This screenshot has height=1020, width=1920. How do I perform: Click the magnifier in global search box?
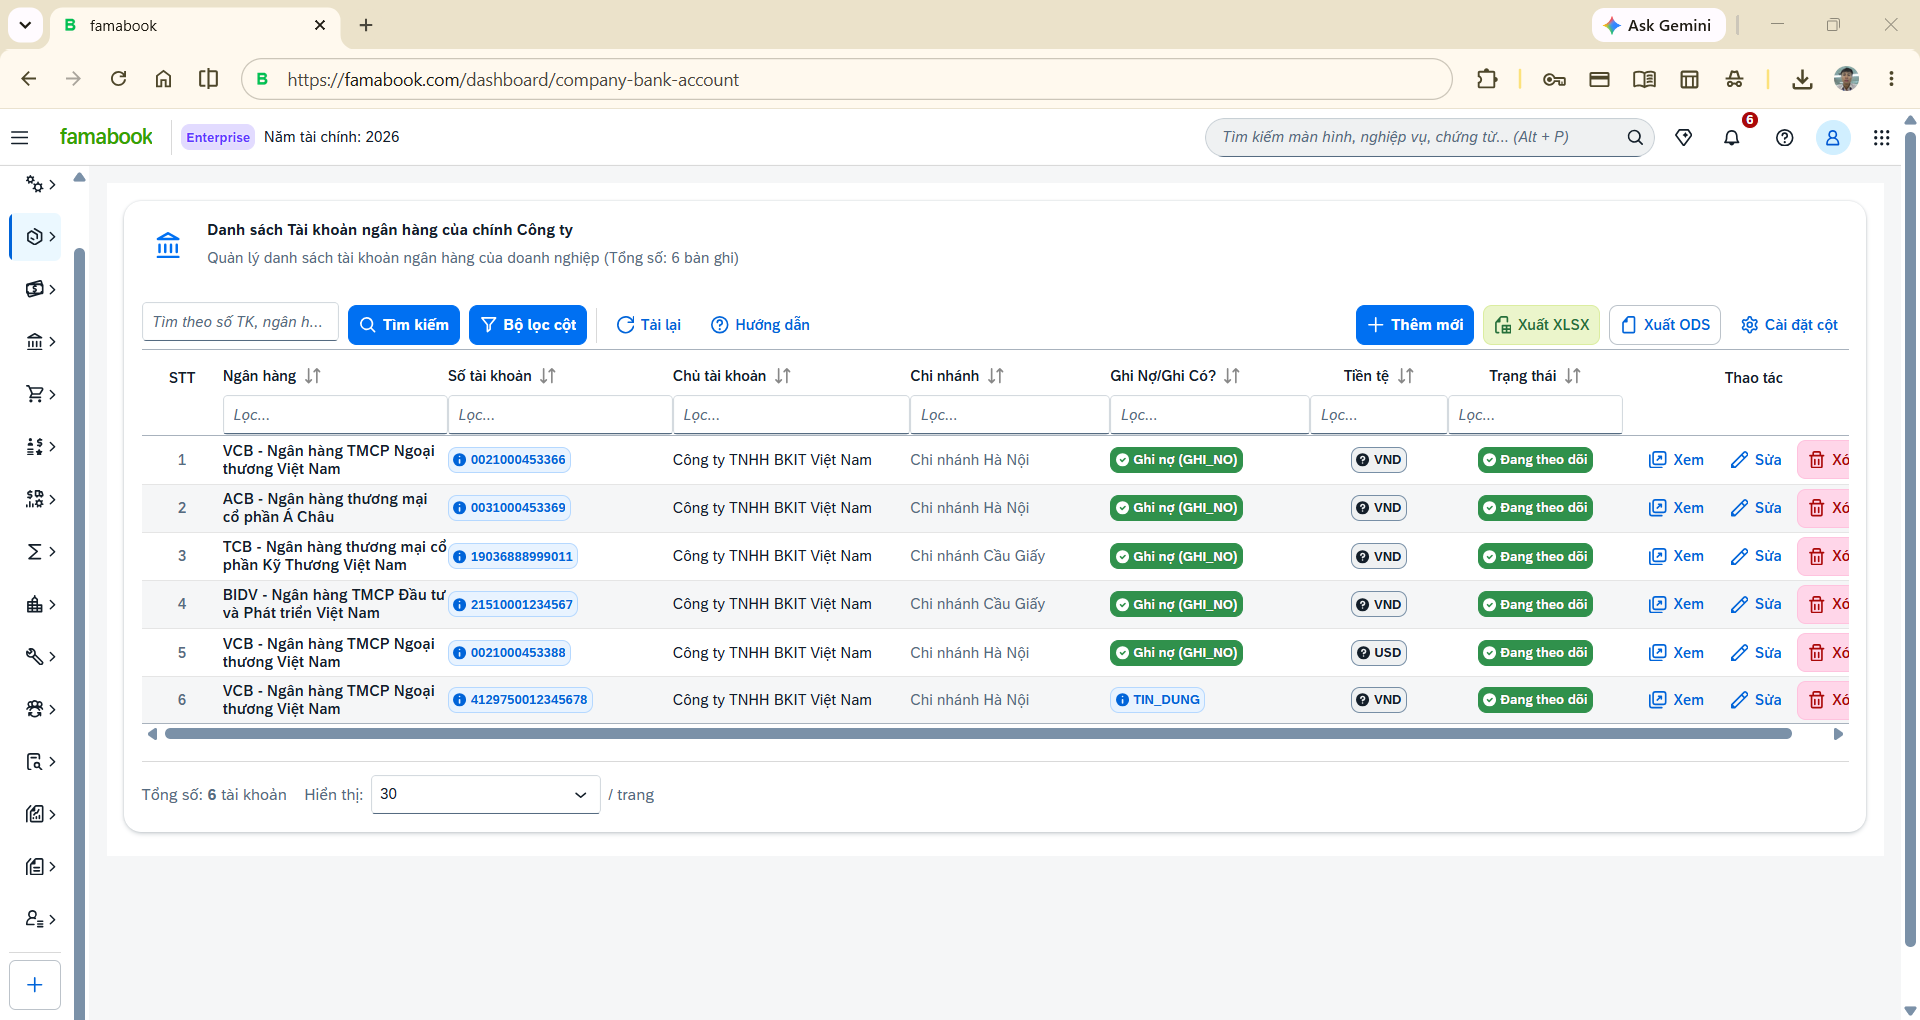1635,137
